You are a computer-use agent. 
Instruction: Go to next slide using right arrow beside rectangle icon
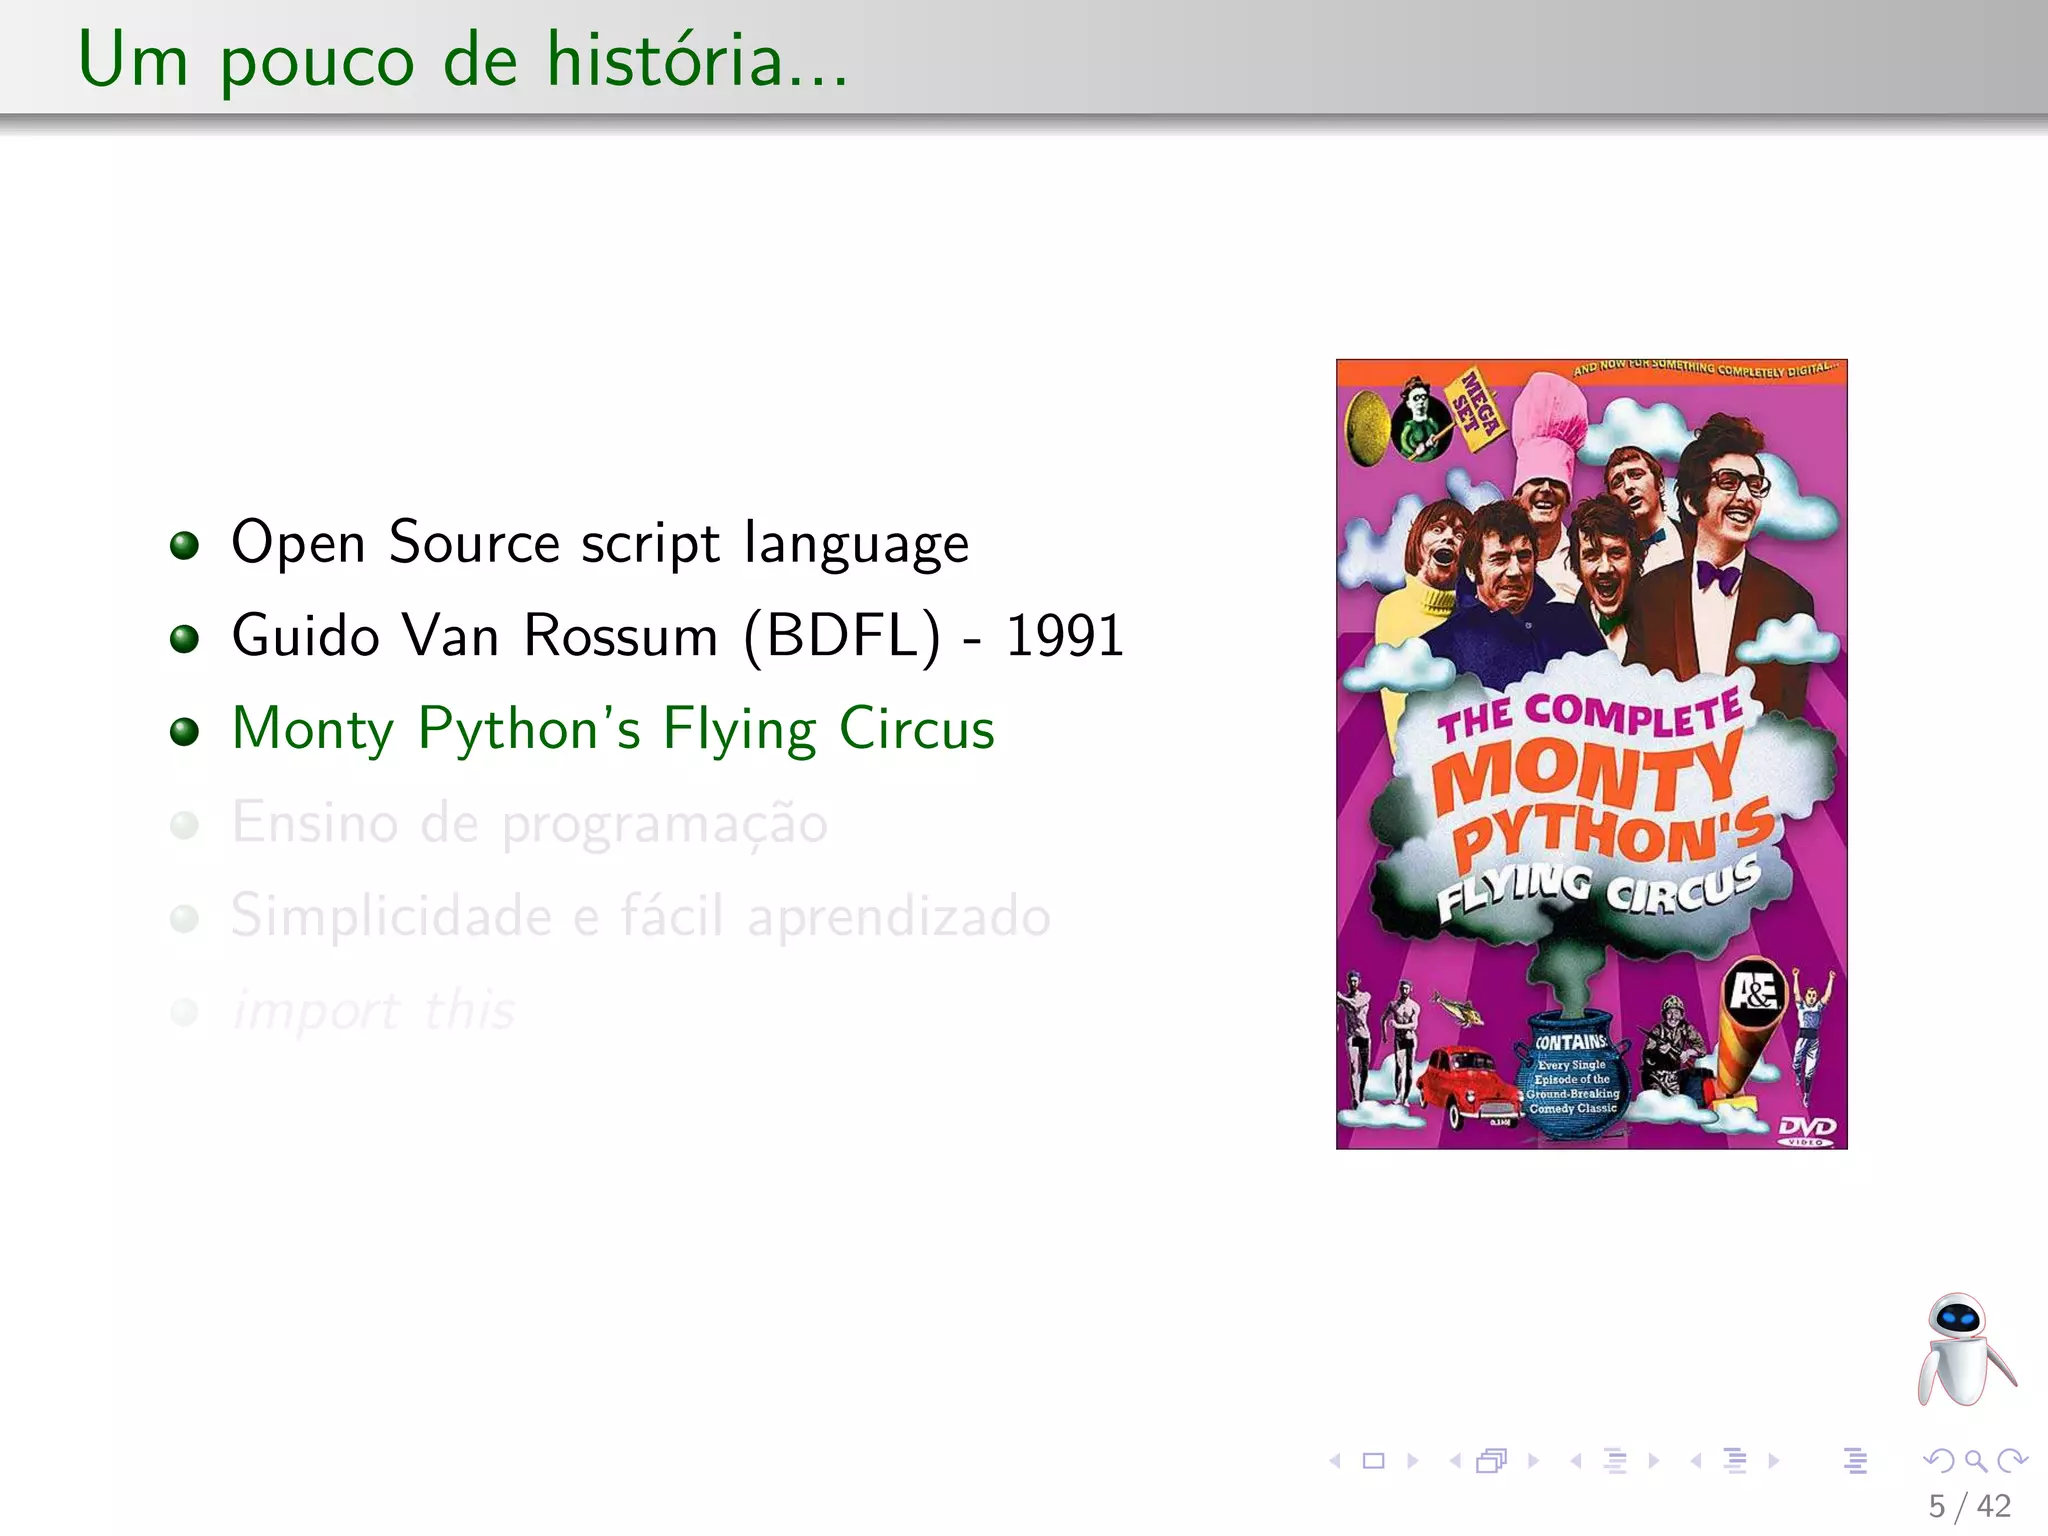tap(1413, 1461)
